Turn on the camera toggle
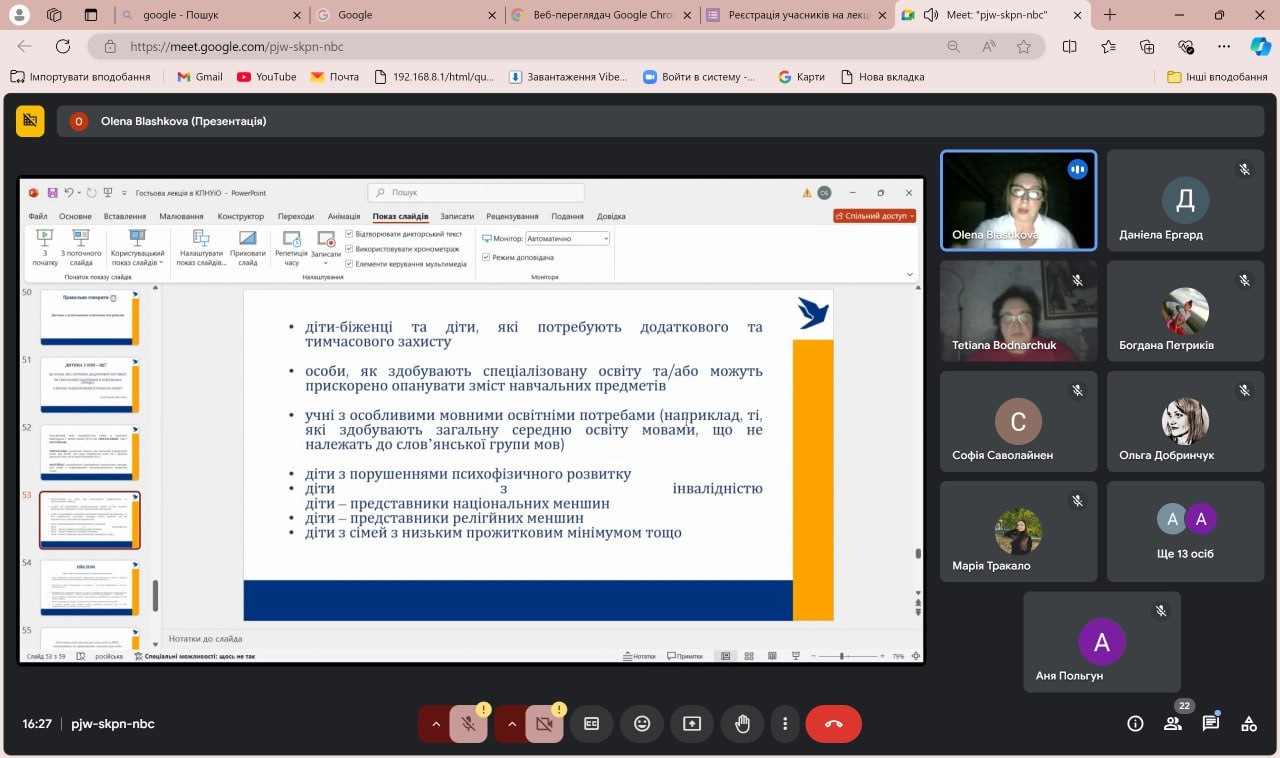Image resolution: width=1280 pixels, height=758 pixels. click(544, 724)
